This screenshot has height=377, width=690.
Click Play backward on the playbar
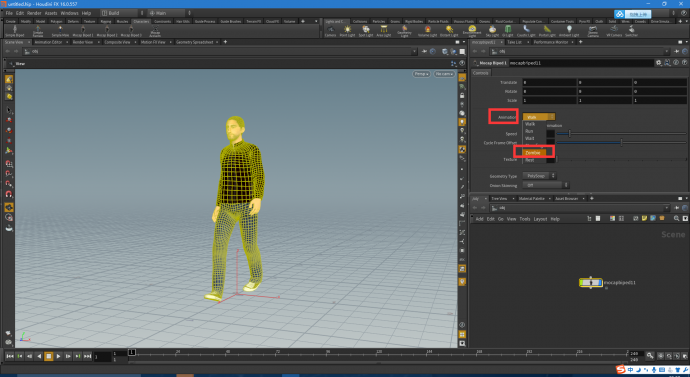pos(39,356)
